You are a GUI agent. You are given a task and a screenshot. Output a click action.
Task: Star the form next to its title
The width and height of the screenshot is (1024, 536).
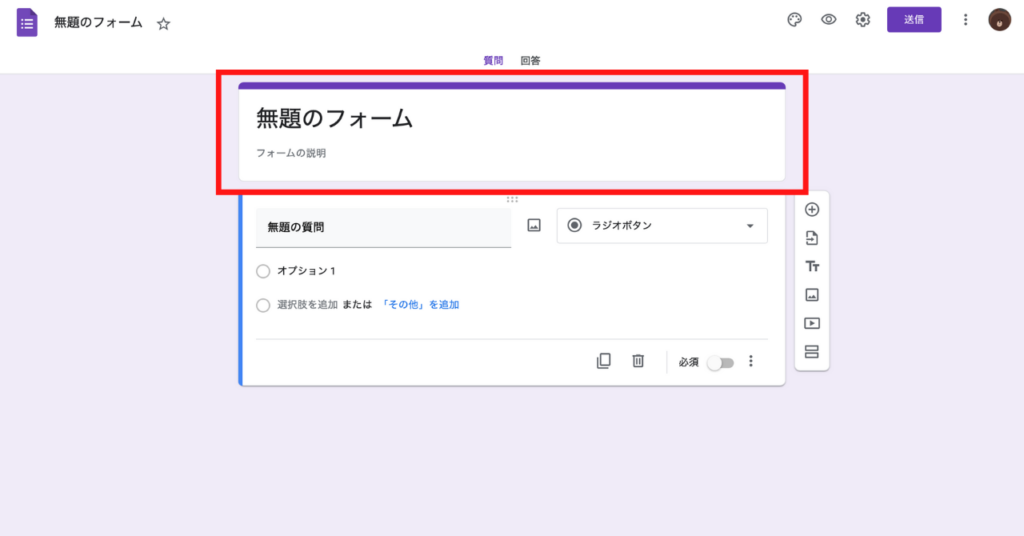click(164, 24)
